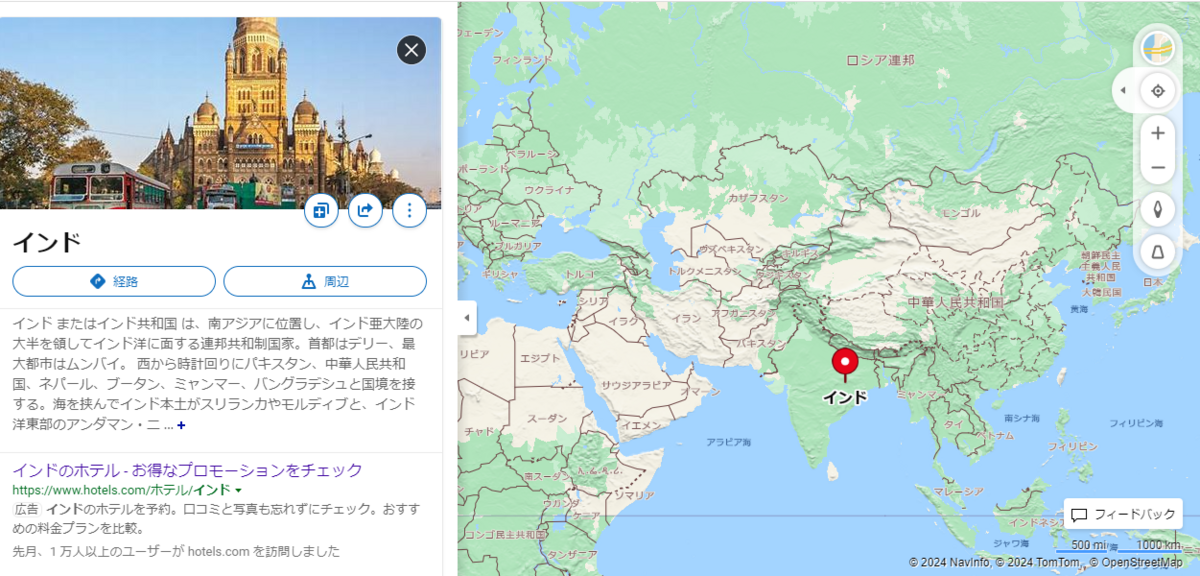1200x576 pixels.
Task: Click the 周辺 nearby button
Action: point(325,281)
